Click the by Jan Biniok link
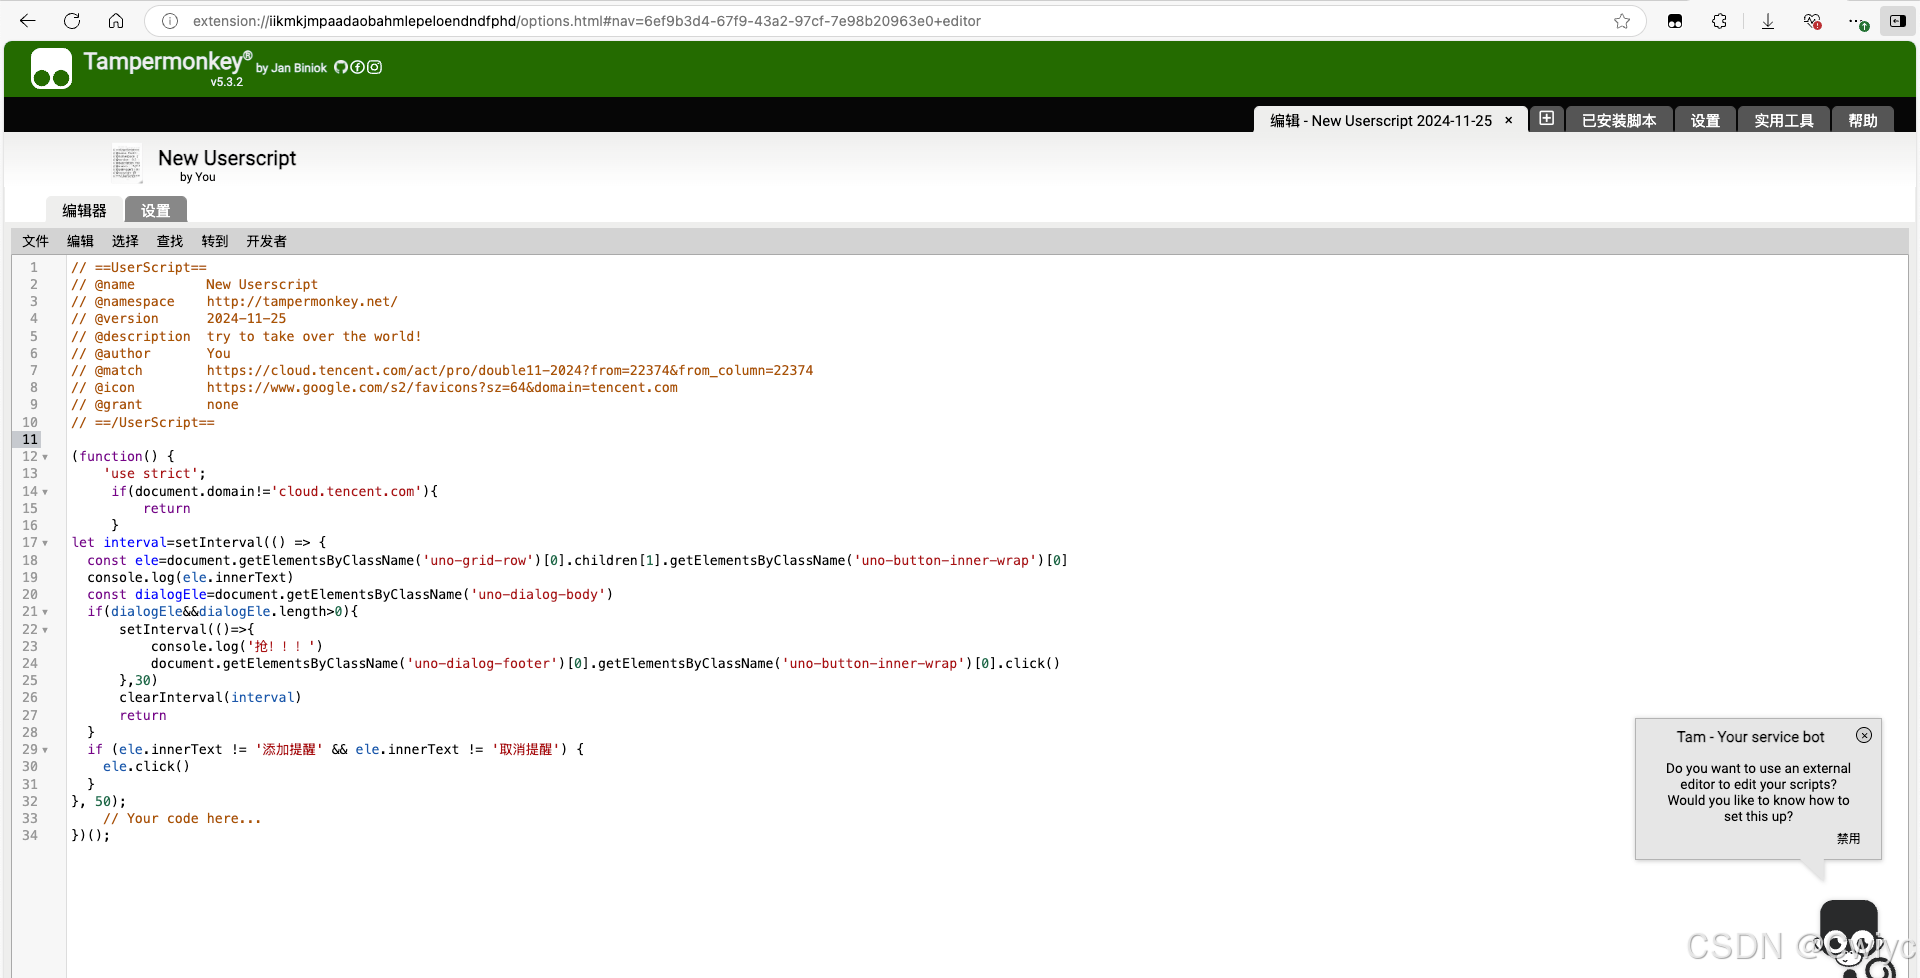This screenshot has width=1920, height=978. 291,68
